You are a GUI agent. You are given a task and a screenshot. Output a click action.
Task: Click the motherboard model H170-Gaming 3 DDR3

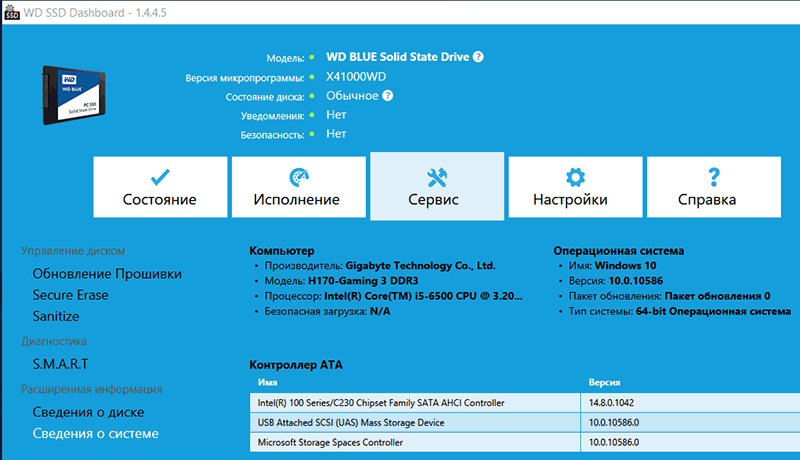pyautogui.click(x=363, y=280)
